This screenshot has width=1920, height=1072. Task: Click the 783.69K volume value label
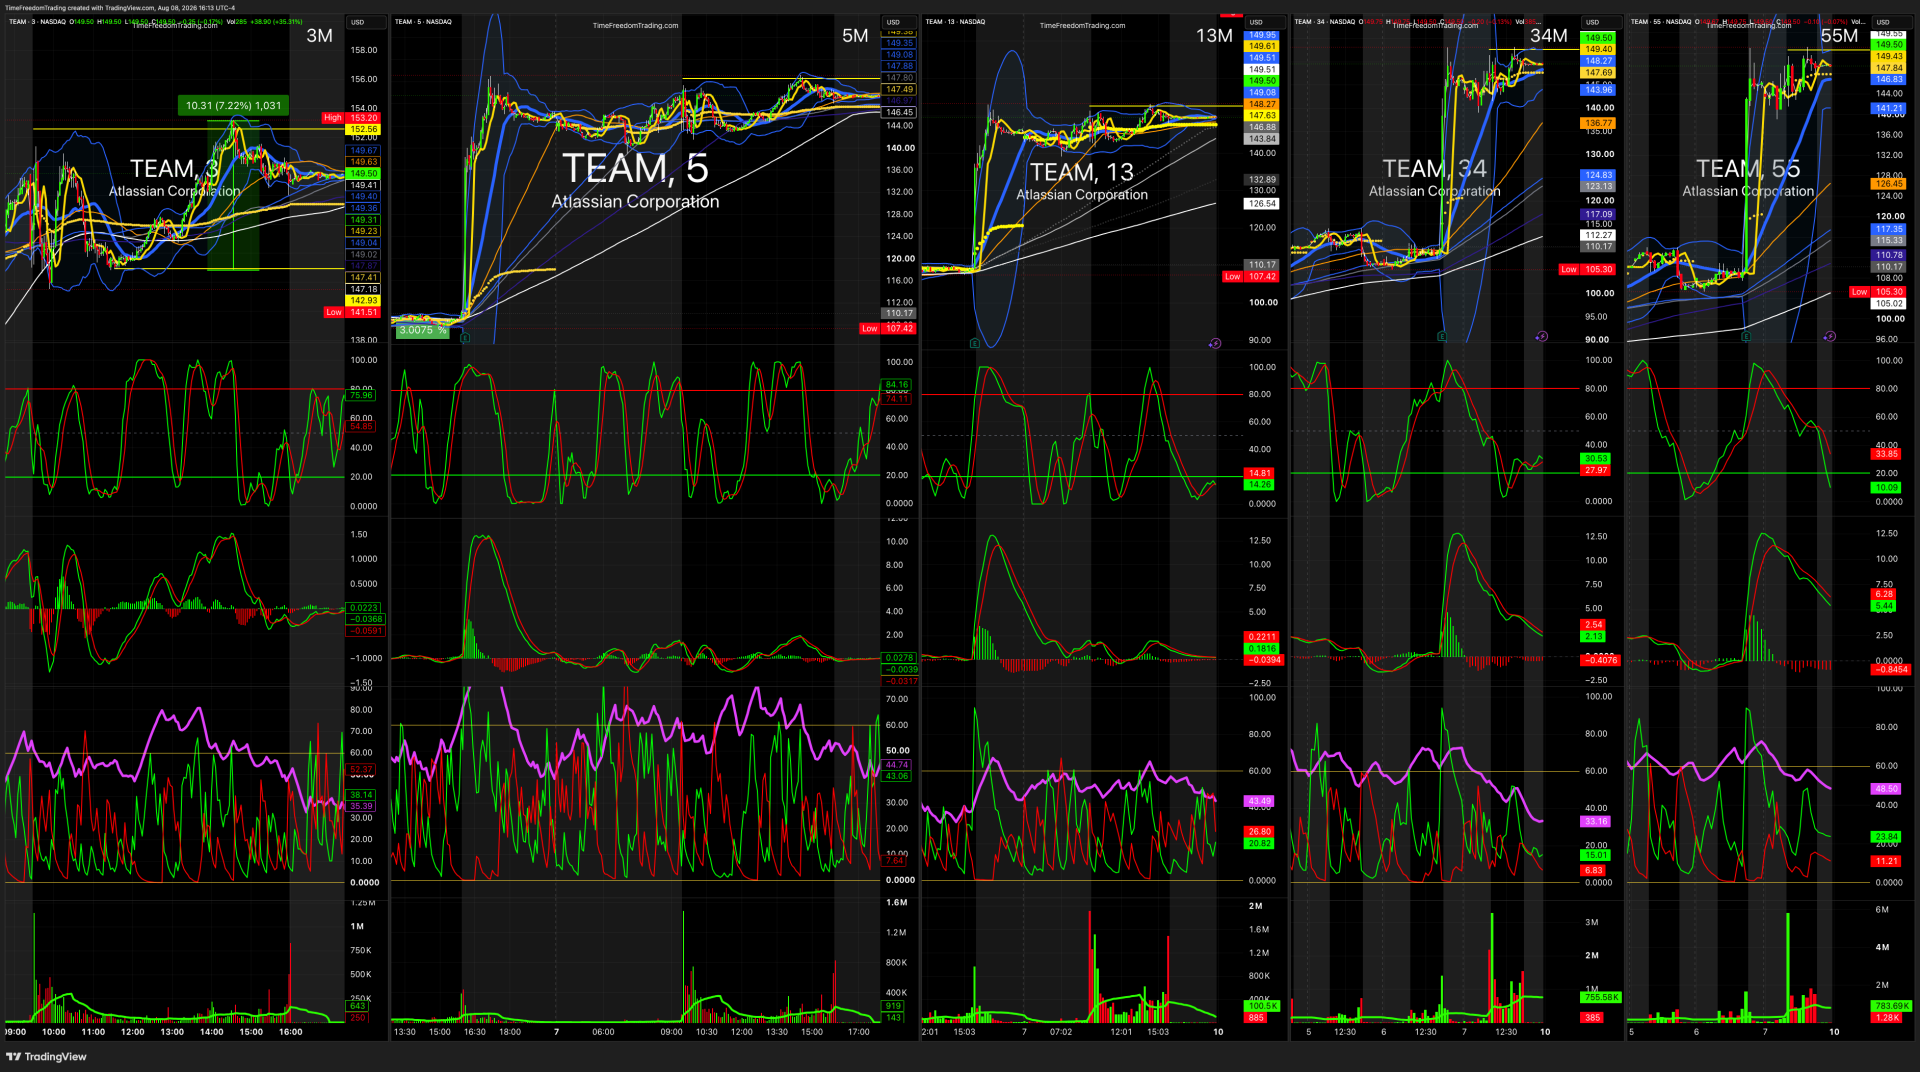click(x=1892, y=1006)
